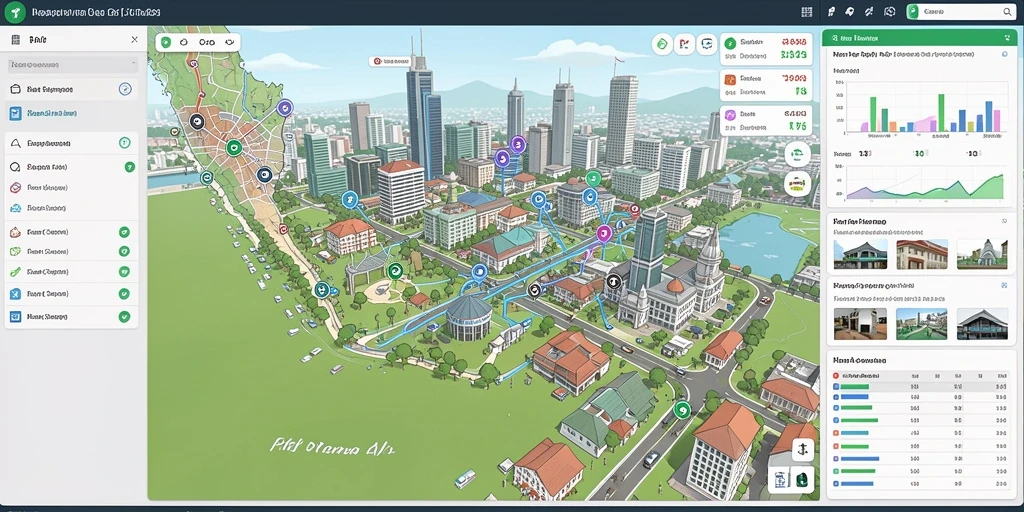The width and height of the screenshot is (1024, 512).
Task: Click the red circle icon in the table header
Action: pos(836,376)
